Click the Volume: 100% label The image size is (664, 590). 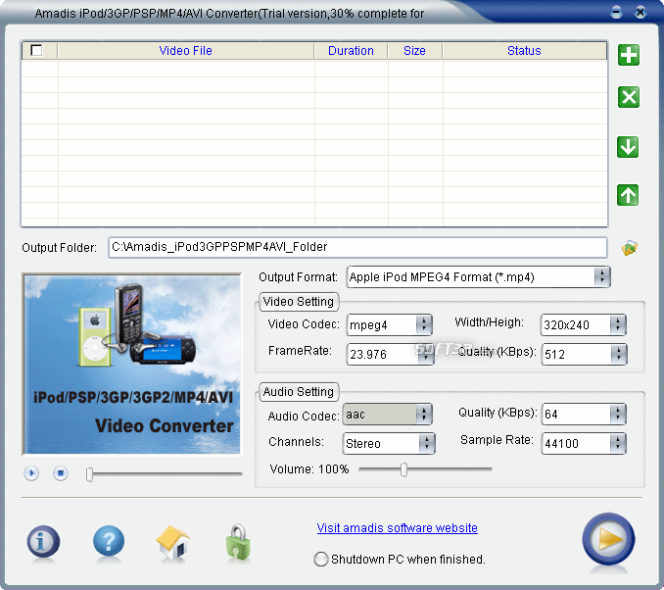[309, 469]
